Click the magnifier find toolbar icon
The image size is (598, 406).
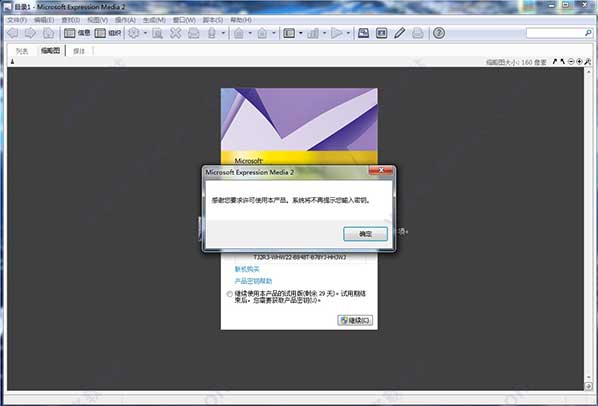click(157, 33)
